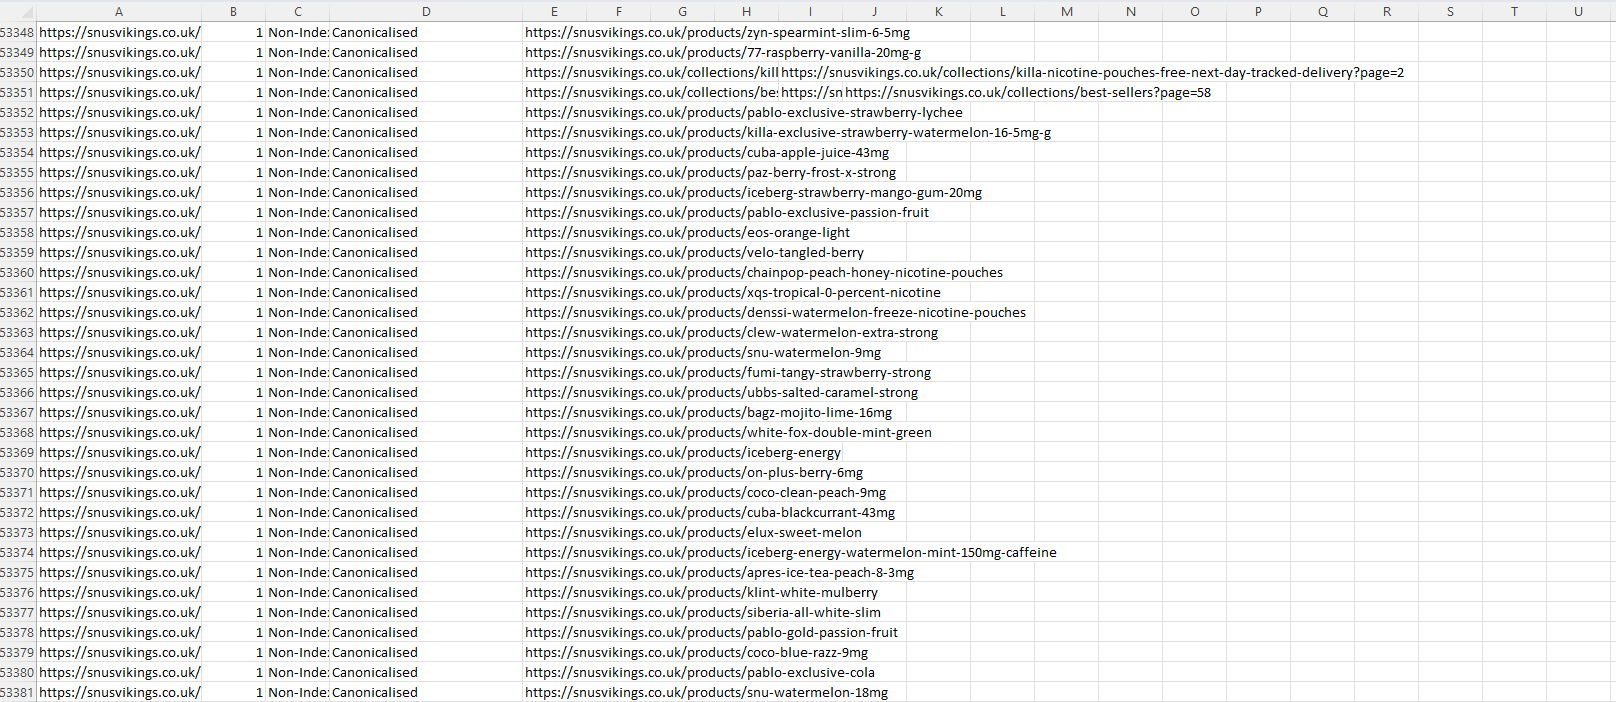
Task: Click killa-exclusive-strawberry-watermelon-16-5mg-g URL cell
Action: pos(788,132)
